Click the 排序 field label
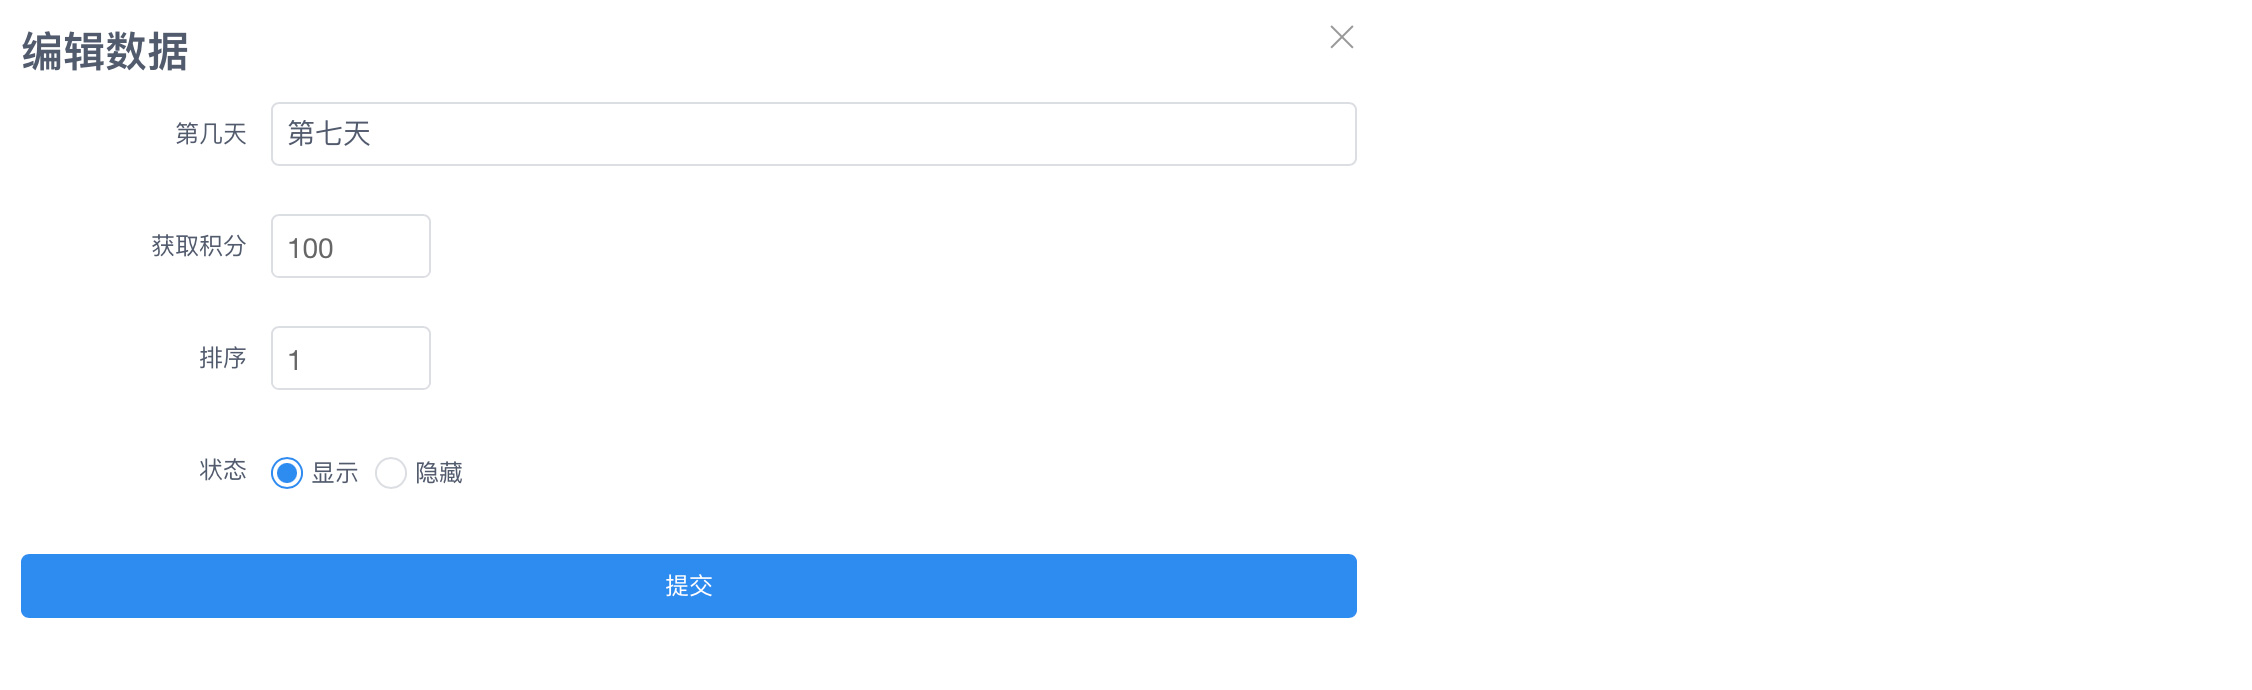Screen dimensions: 2252x690 223,358
